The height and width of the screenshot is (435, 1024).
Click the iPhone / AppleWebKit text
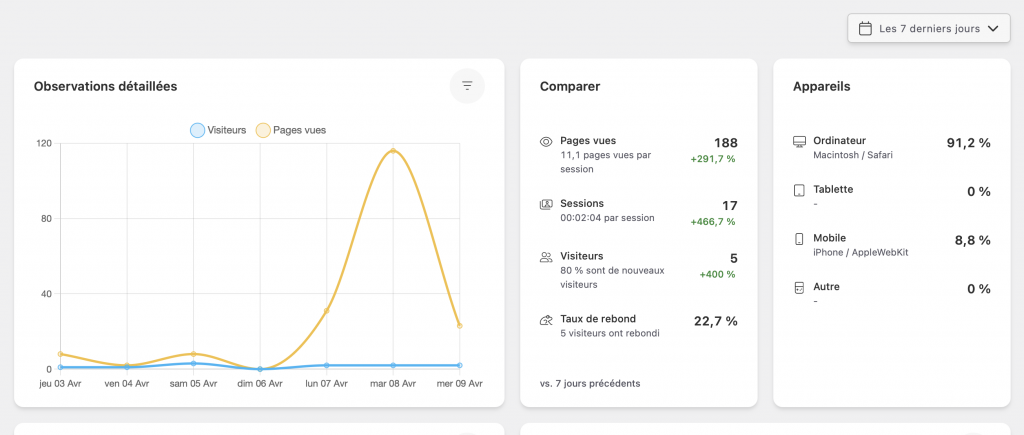point(861,253)
